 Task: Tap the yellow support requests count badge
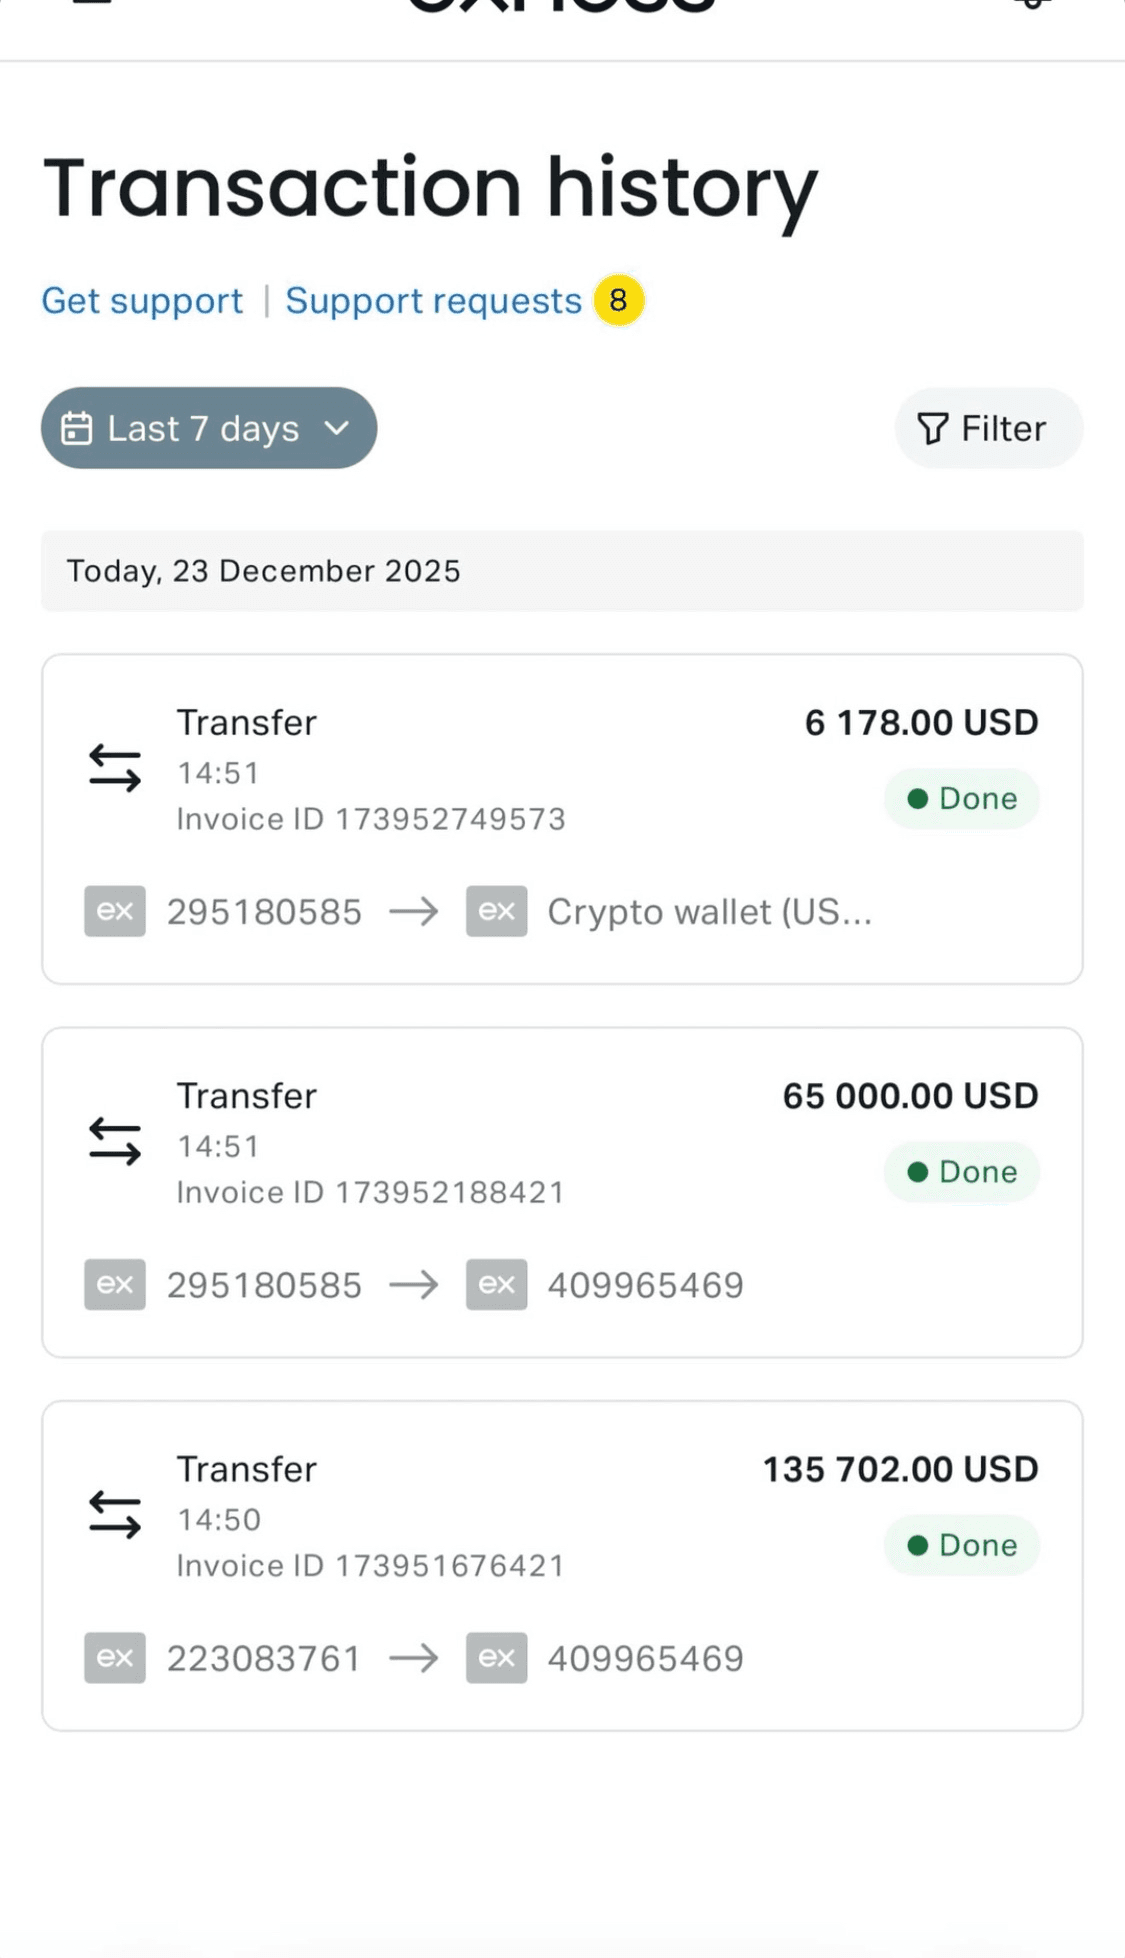tap(618, 300)
